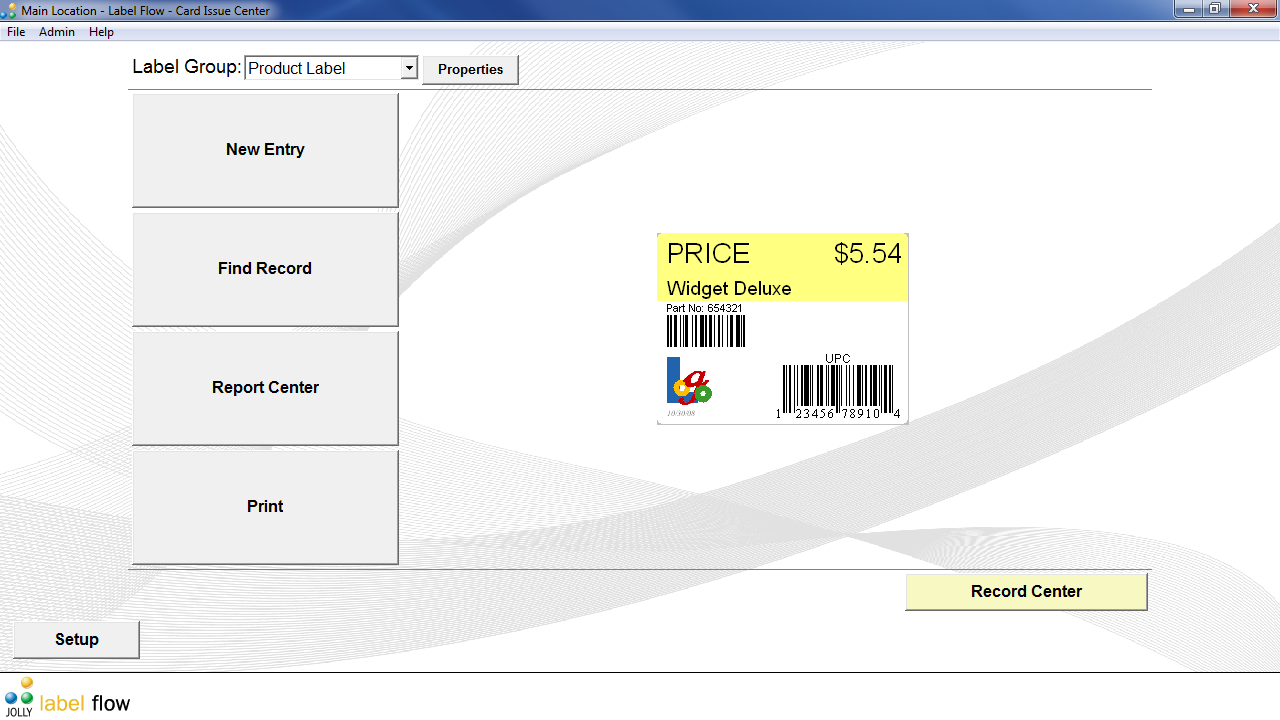Expand the Label Group dropdown
Screen dimensions: 1280x720
coord(410,67)
